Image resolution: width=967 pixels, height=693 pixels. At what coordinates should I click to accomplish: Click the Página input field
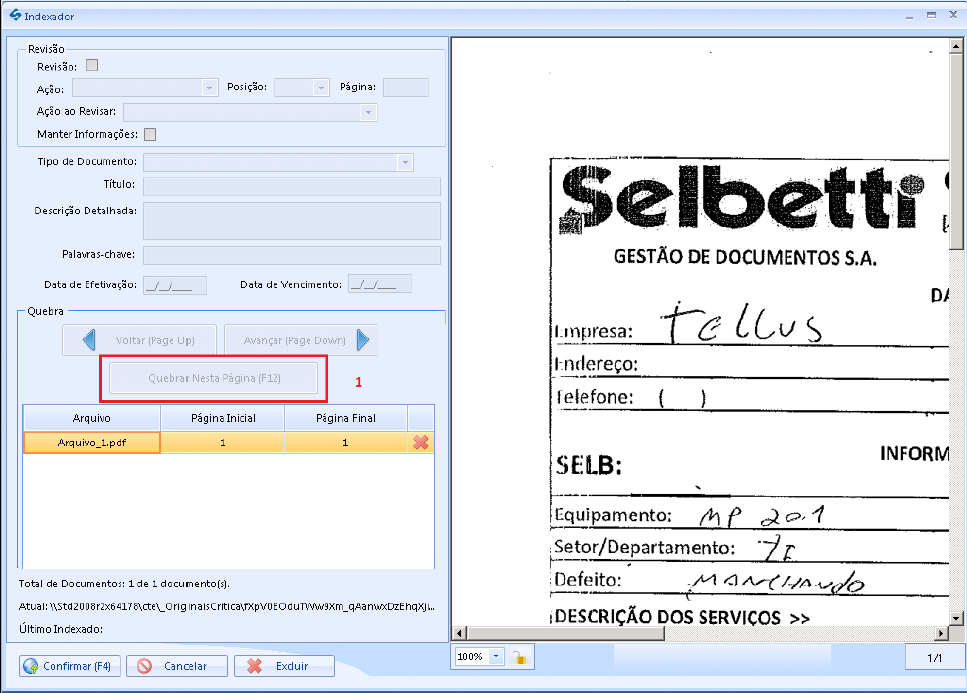click(x=406, y=88)
